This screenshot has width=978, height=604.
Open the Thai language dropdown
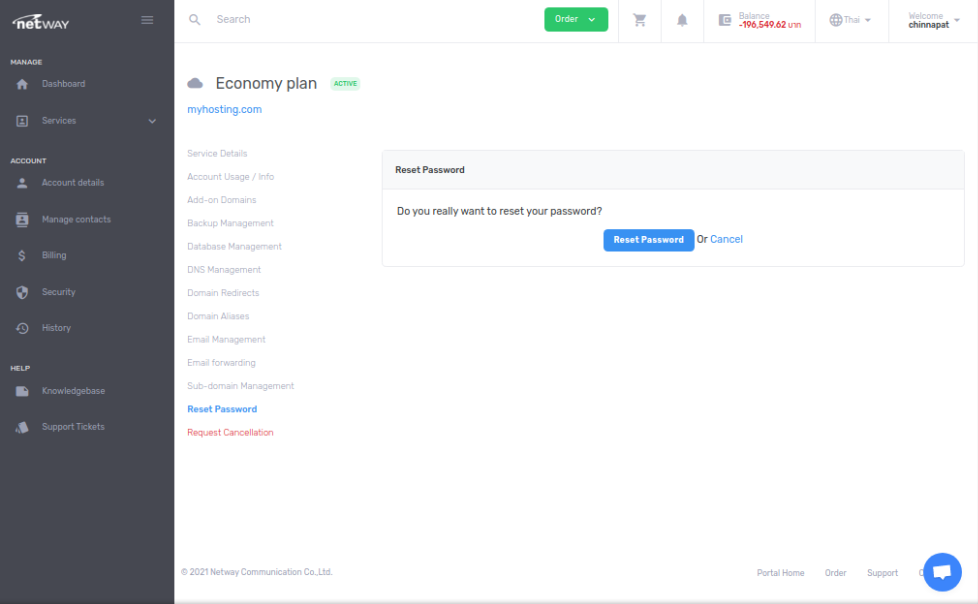click(x=850, y=20)
